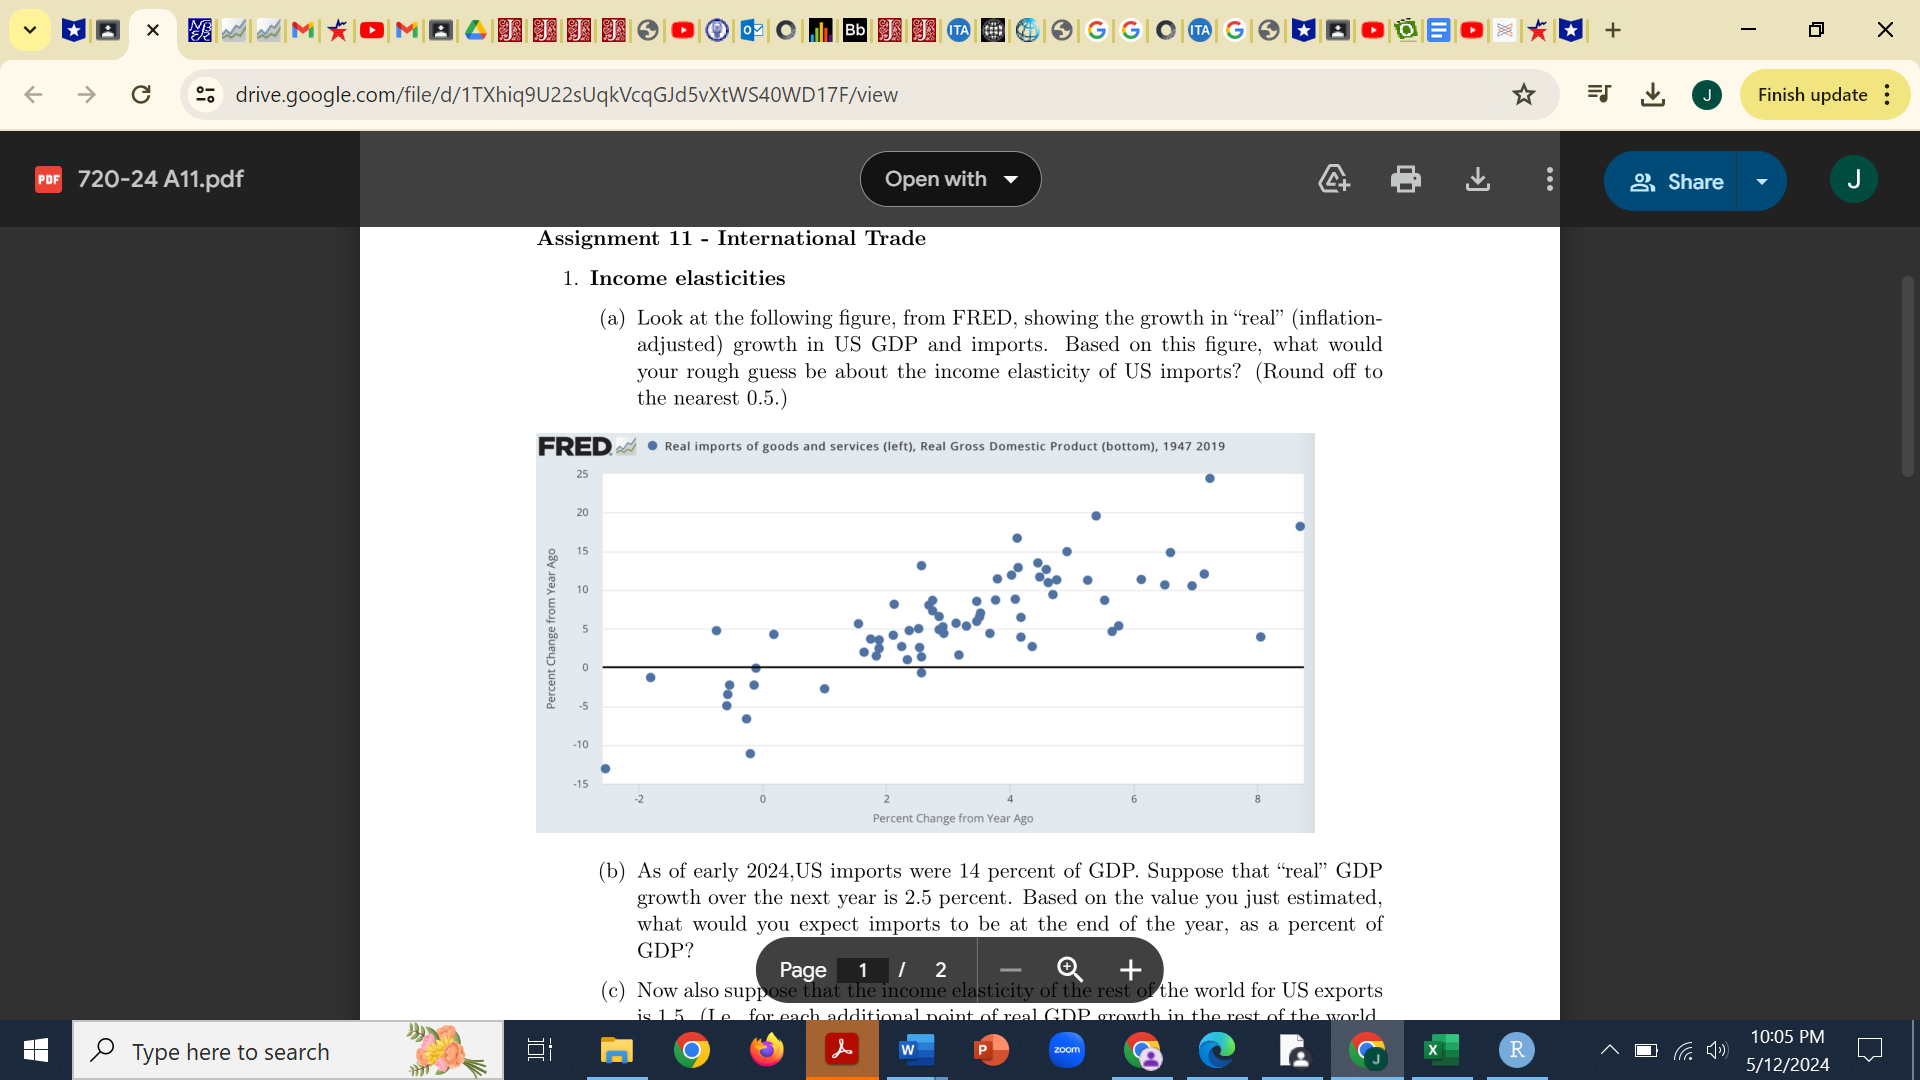Click the Share button
The image size is (1920, 1080).
click(x=1676, y=181)
